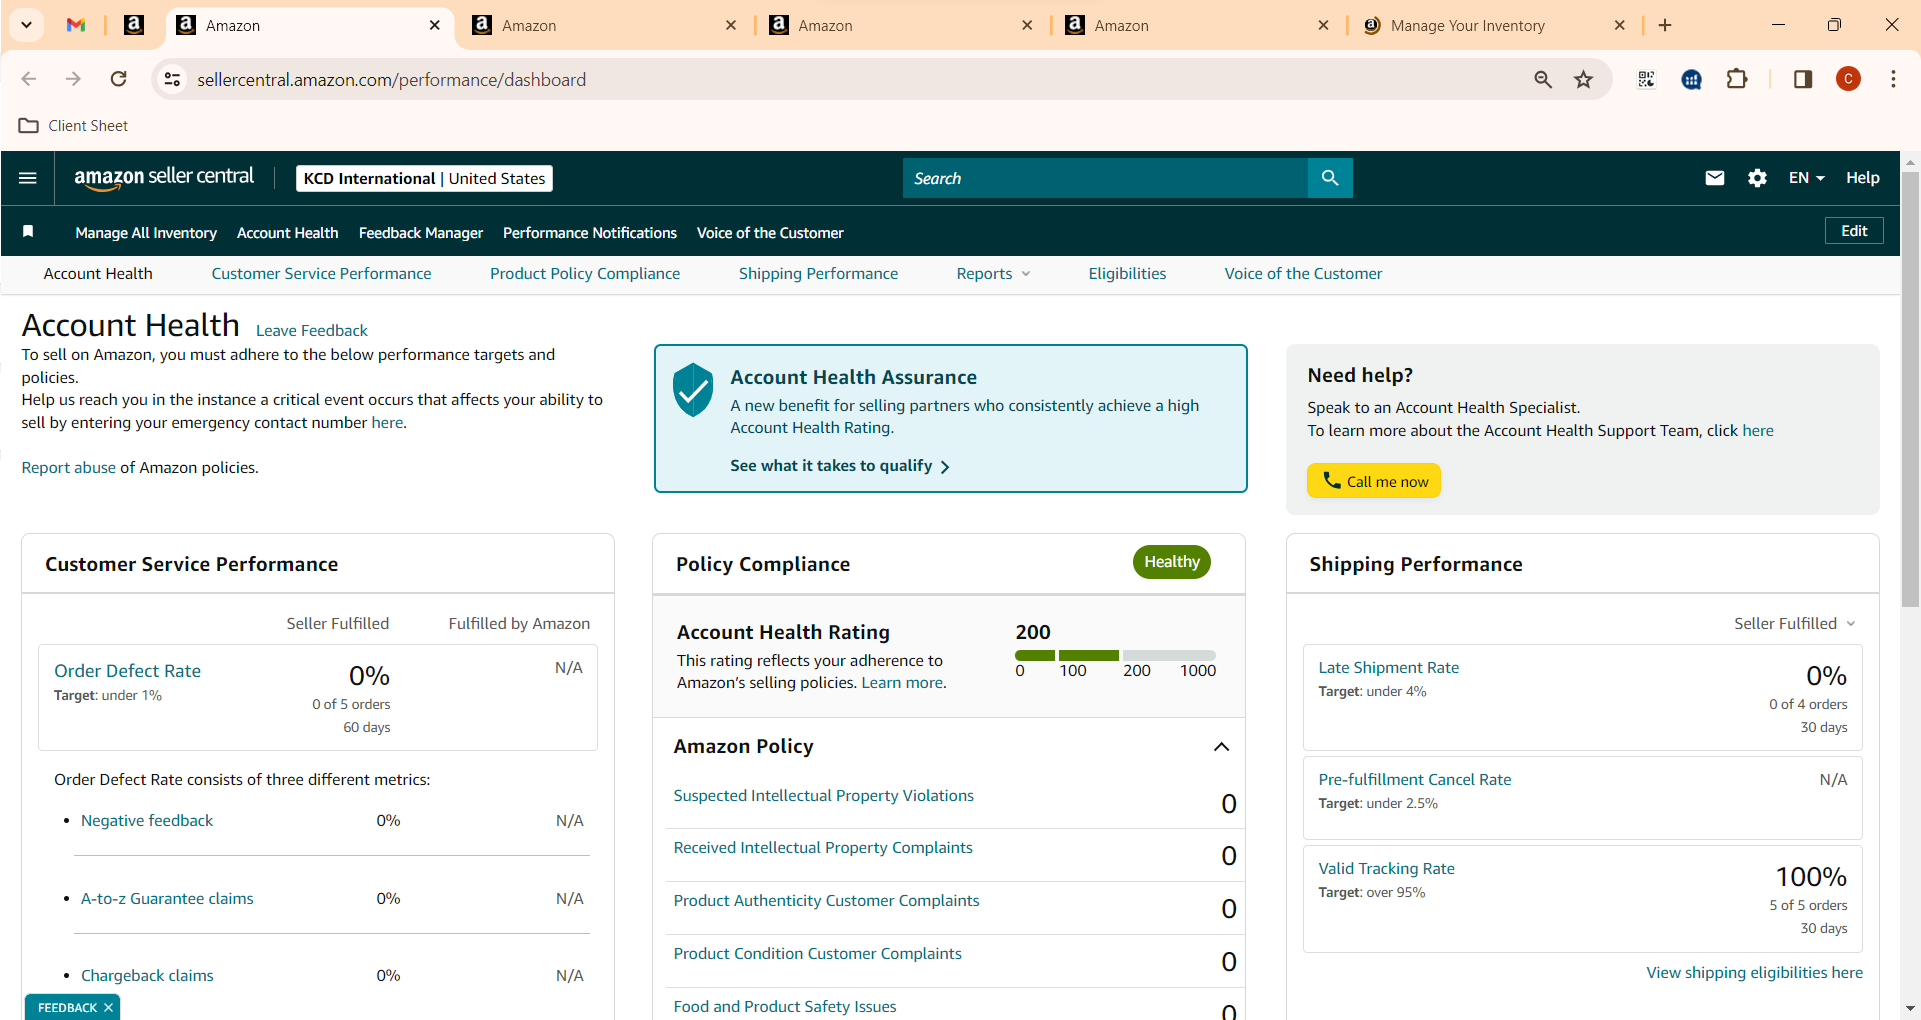
Task: Reload the current page
Action: pyautogui.click(x=118, y=79)
